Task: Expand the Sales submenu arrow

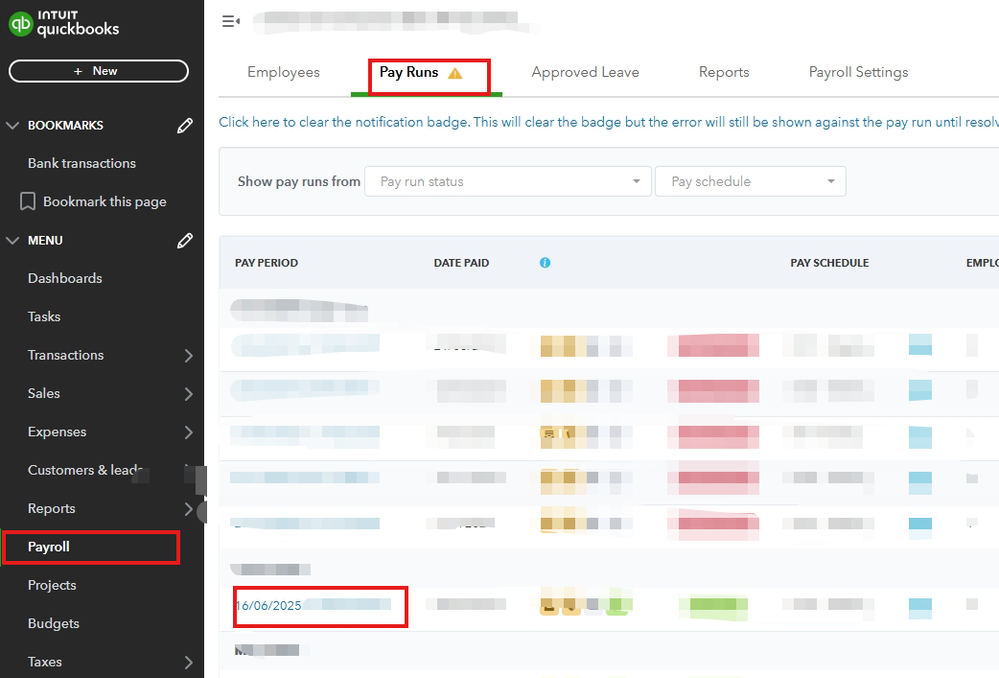Action: (189, 394)
